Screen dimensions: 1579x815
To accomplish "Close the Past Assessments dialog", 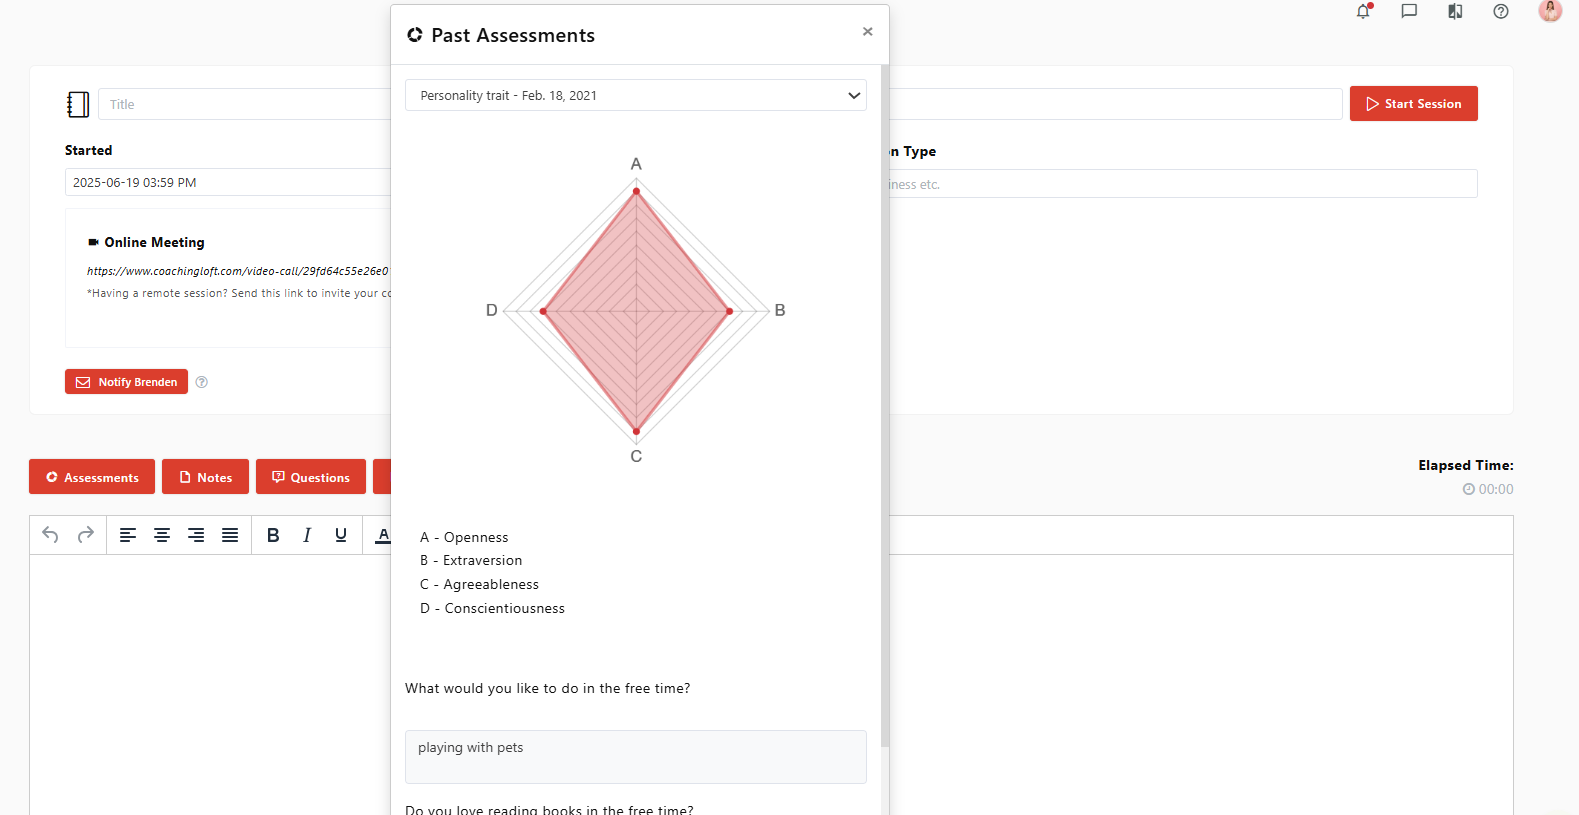I will click(x=867, y=32).
